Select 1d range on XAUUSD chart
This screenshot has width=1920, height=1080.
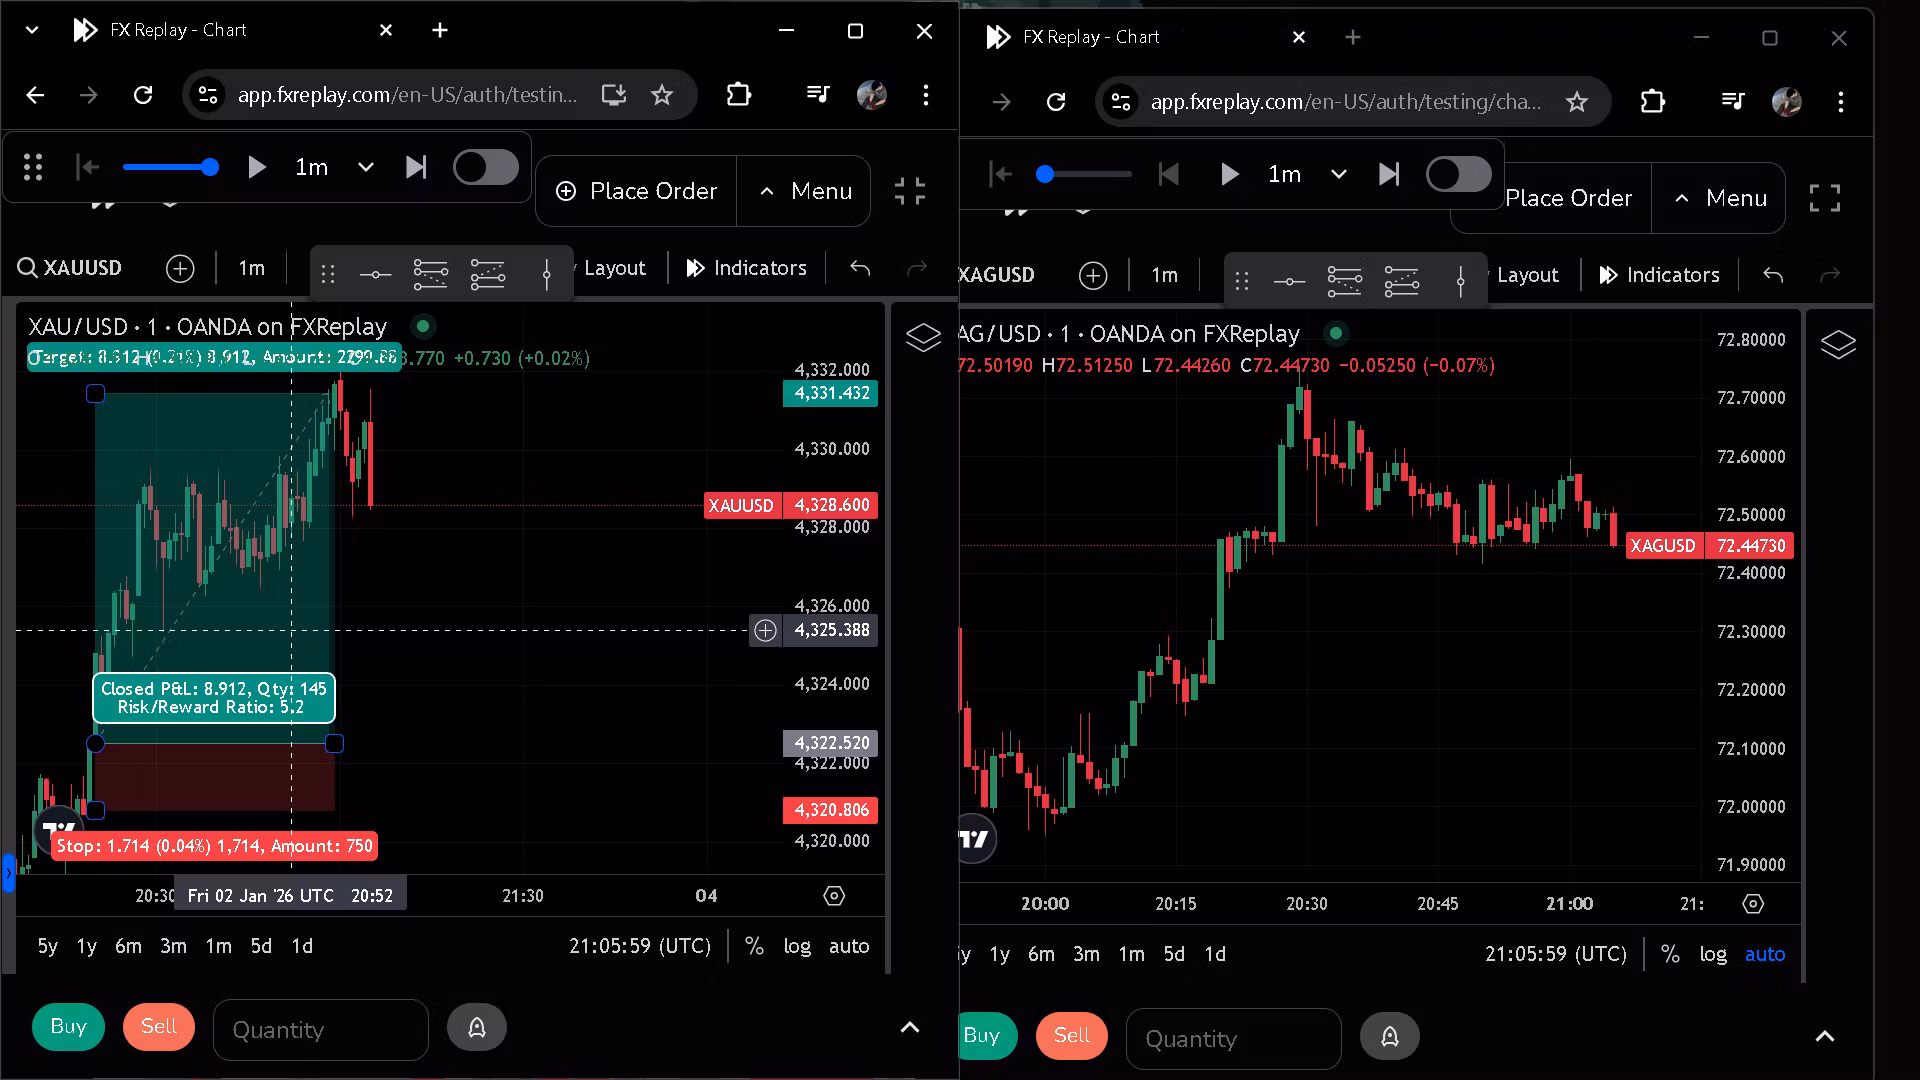point(302,946)
